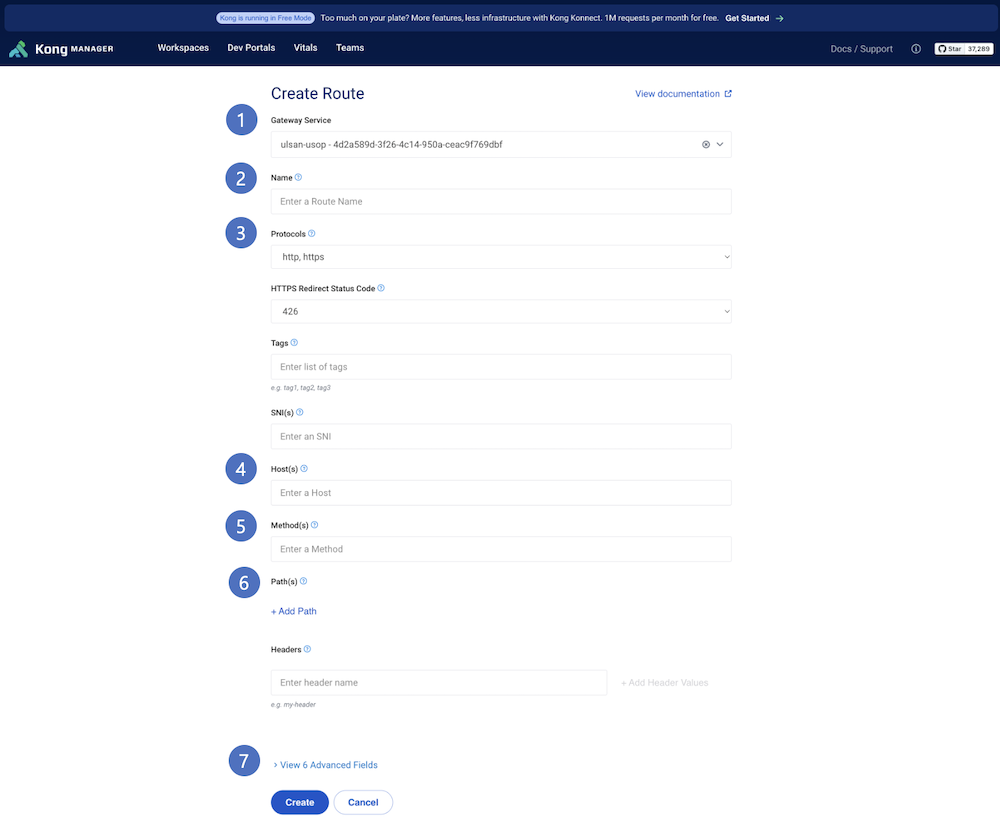Viewport: 1000px width, 827px height.
Task: Click help icon beside HTTPS Redirect Status Code
Action: pyautogui.click(x=381, y=288)
